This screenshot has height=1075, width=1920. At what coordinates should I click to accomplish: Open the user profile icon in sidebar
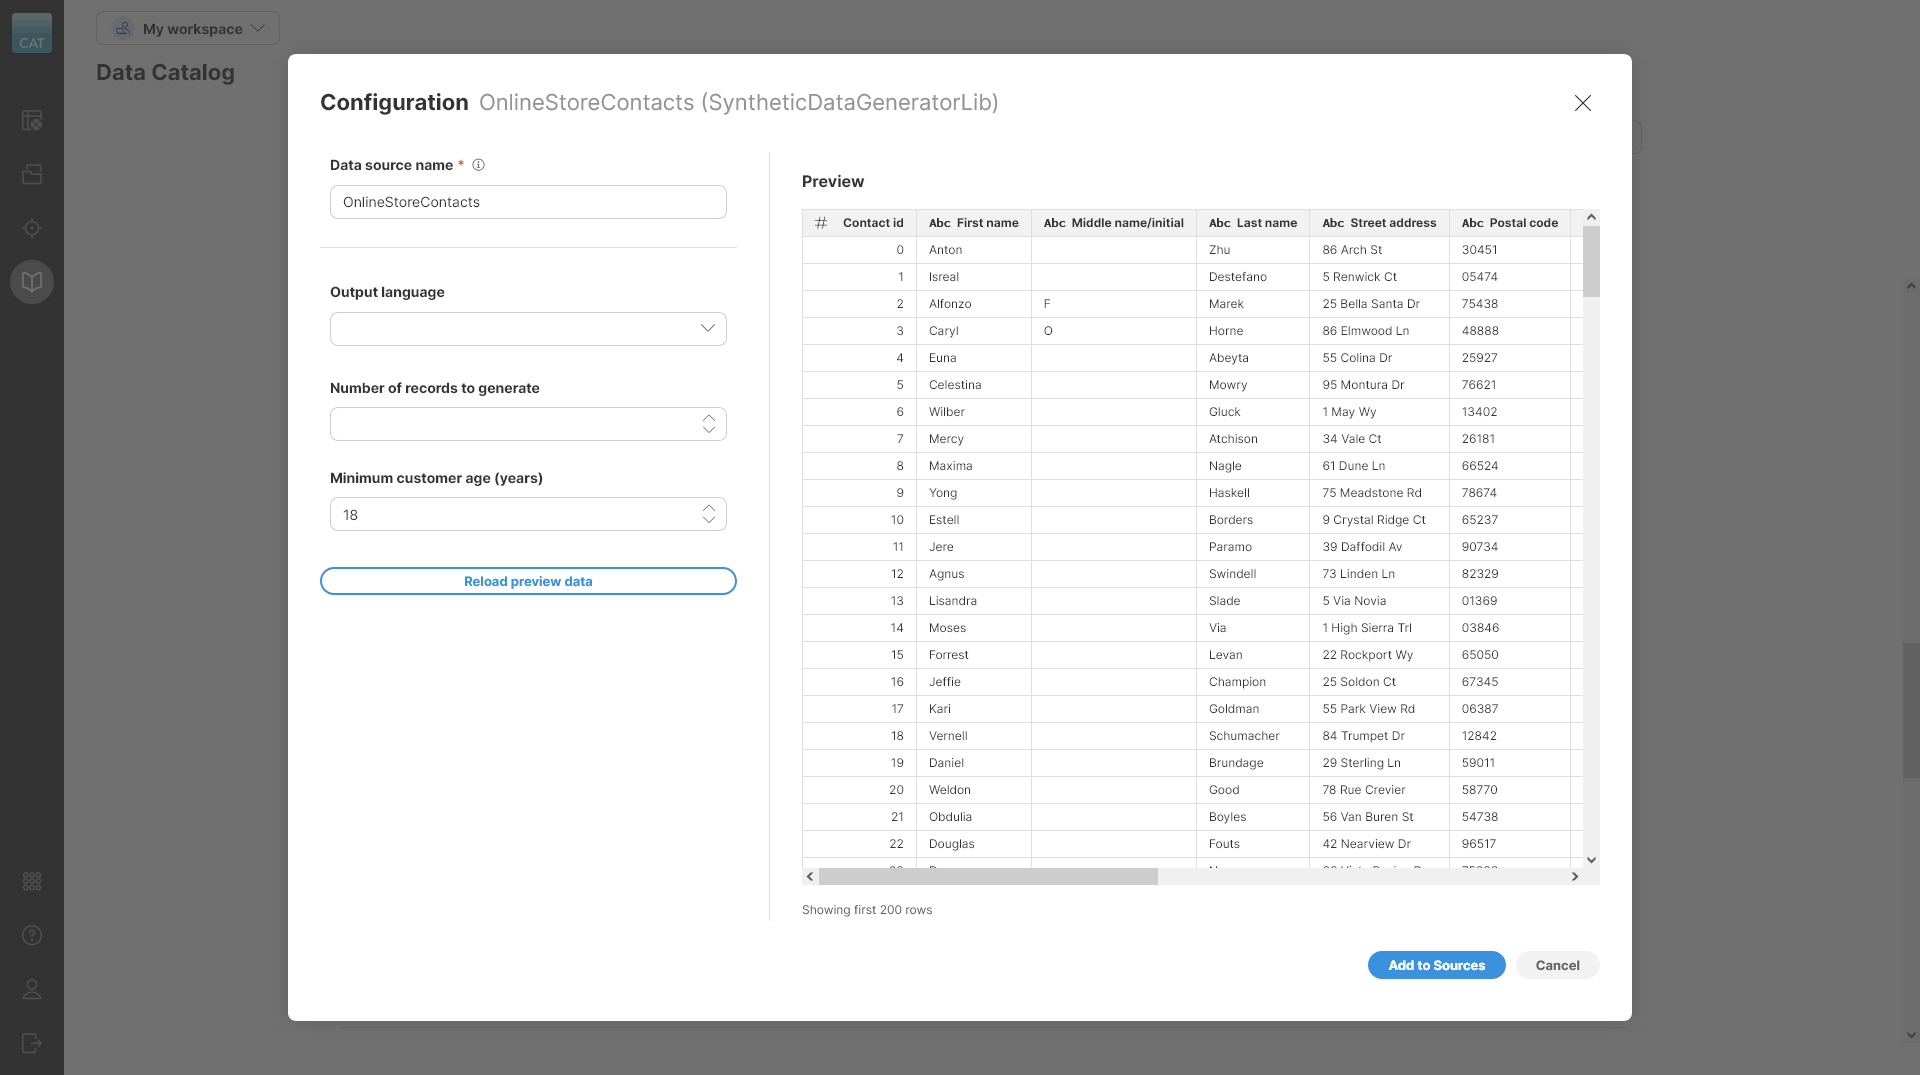click(x=32, y=989)
